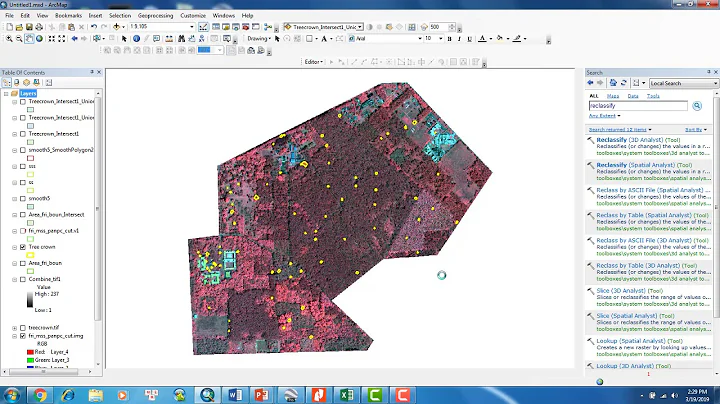This screenshot has height=404, width=720.
Task: Click the Print icon in standard toolbar
Action: point(39,27)
